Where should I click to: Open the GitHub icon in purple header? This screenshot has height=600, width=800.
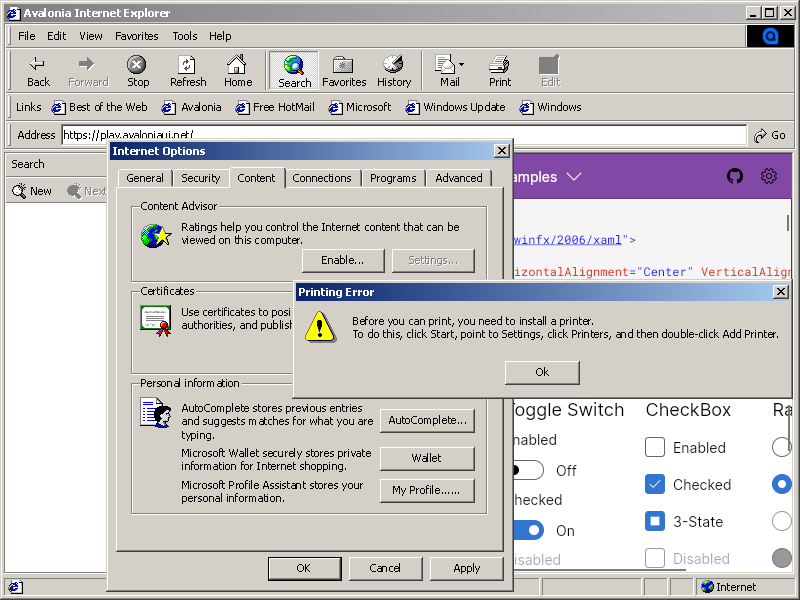[735, 177]
